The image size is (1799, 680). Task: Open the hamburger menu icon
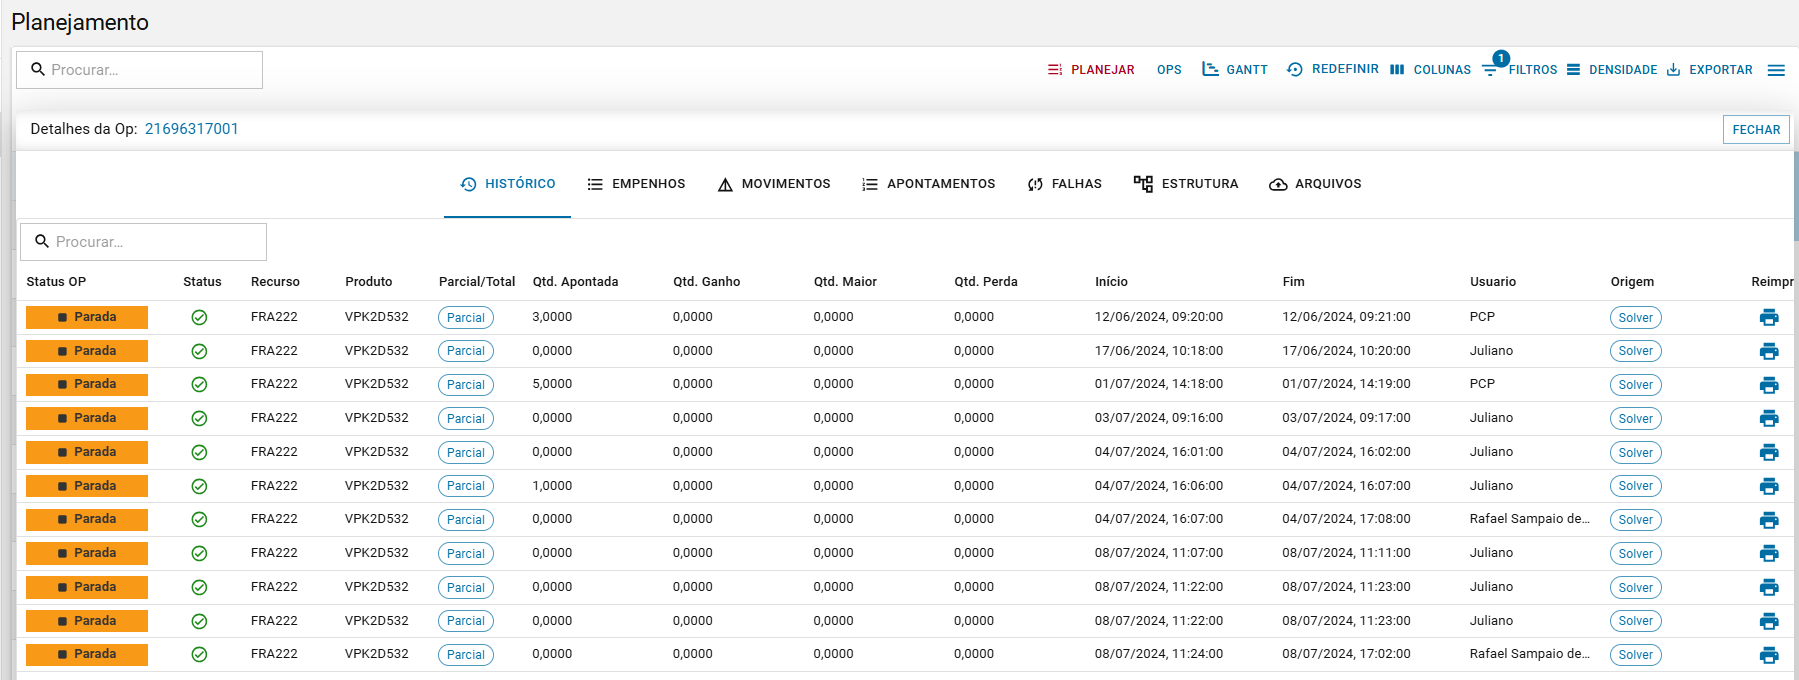(x=1776, y=70)
